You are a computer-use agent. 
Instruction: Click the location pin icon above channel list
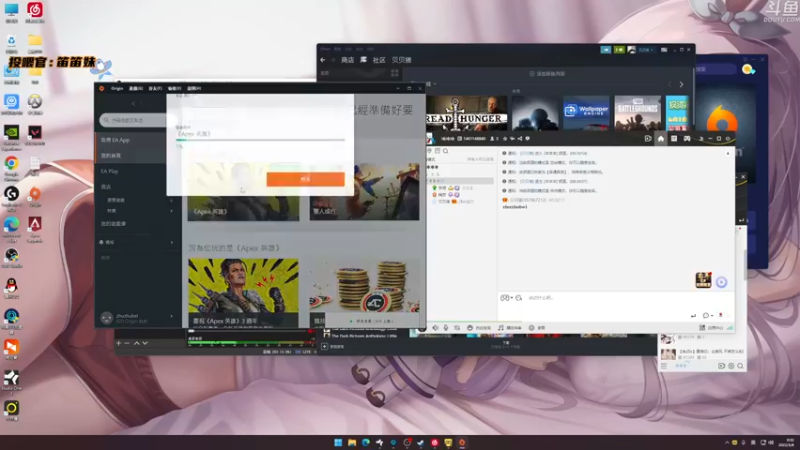tap(430, 151)
